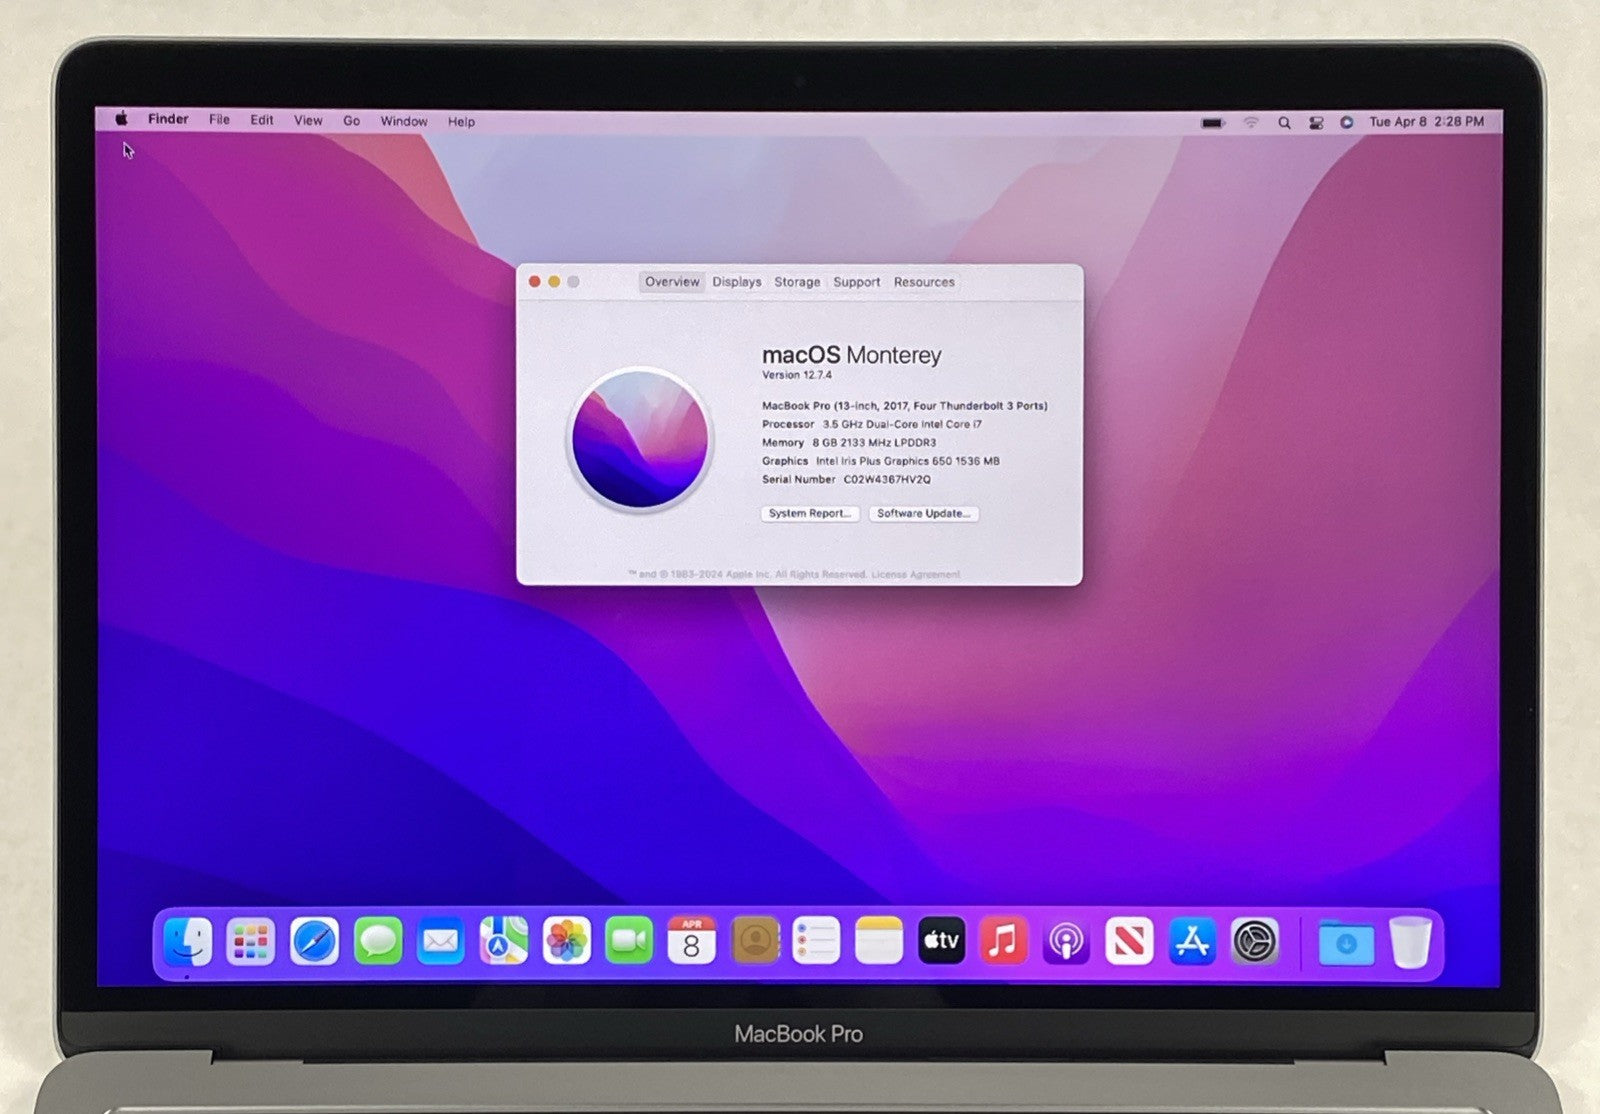The width and height of the screenshot is (1600, 1114).
Task: Click the 'macOS Monterey' heading
Action: click(x=852, y=355)
